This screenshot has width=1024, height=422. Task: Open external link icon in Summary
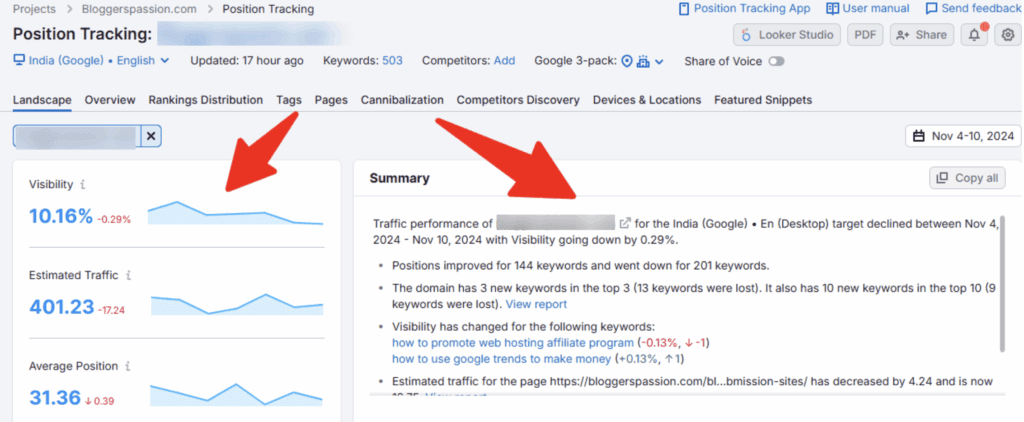pyautogui.click(x=625, y=223)
